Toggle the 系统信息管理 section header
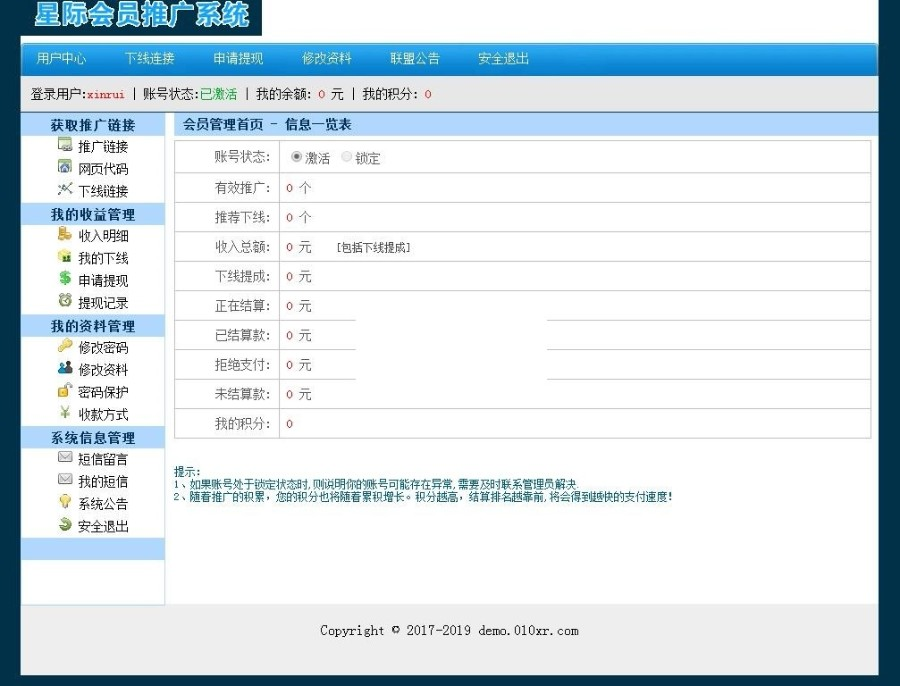The image size is (900, 686). pyautogui.click(x=93, y=437)
